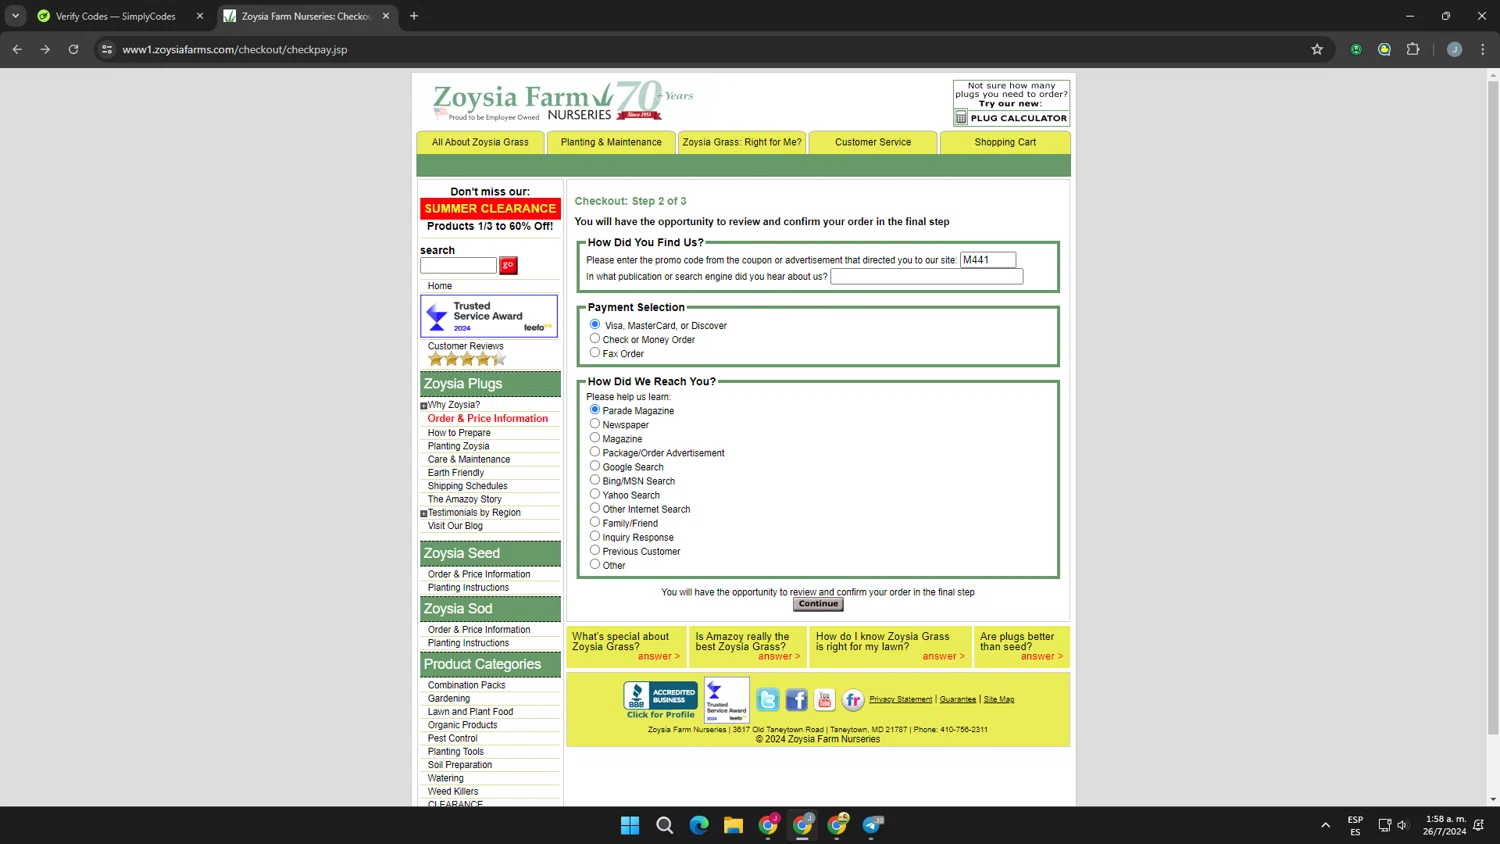Open Telegram from taskbar
The width and height of the screenshot is (1500, 844).
click(872, 825)
